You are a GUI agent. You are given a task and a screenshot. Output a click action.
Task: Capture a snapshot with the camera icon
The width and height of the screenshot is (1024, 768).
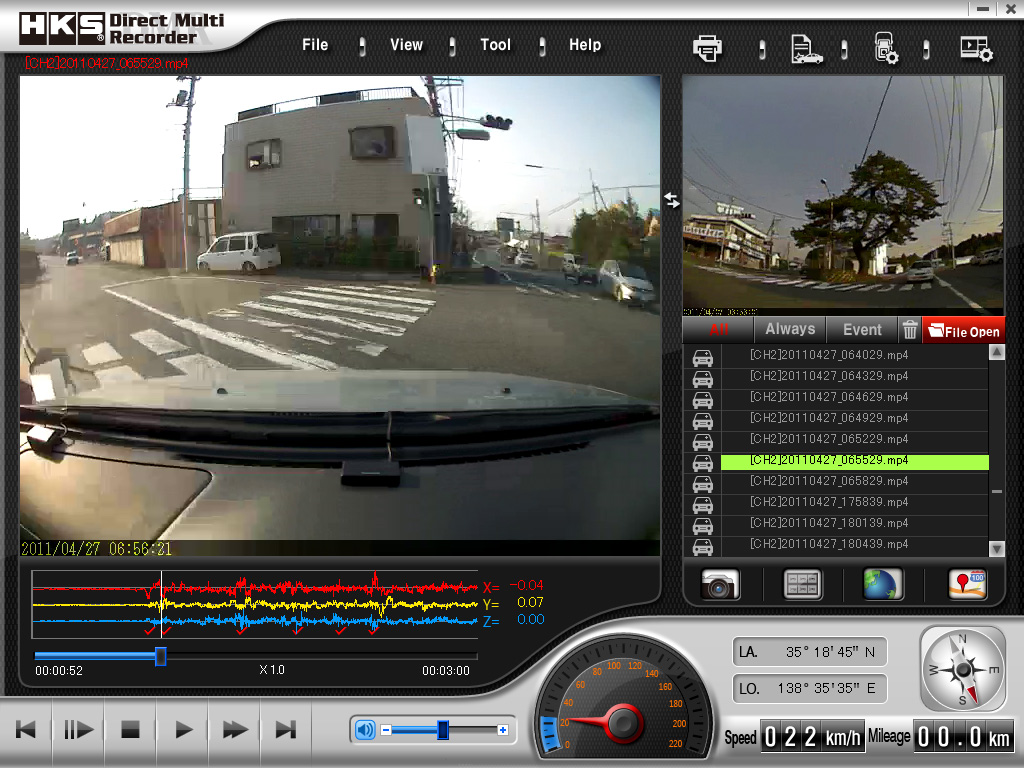click(x=720, y=584)
